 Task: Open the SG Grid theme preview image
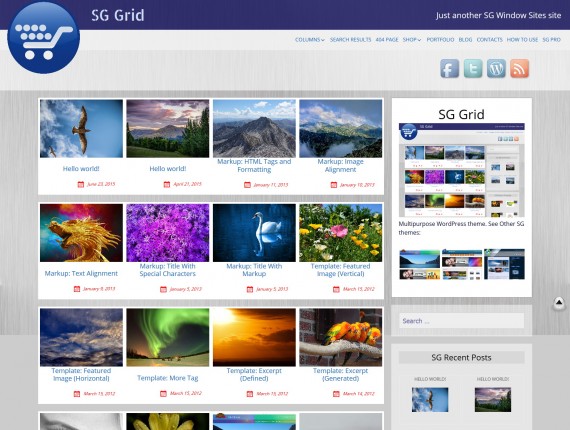pyautogui.click(x=462, y=170)
